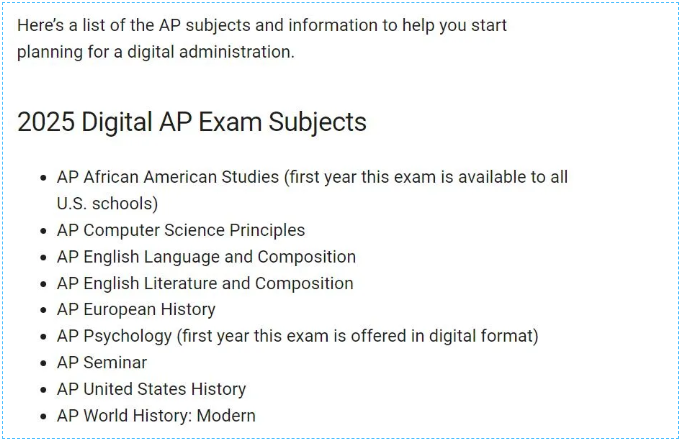This screenshot has height=441, width=681.
Task: Click the AP Psychology list entry
Action: point(298,336)
